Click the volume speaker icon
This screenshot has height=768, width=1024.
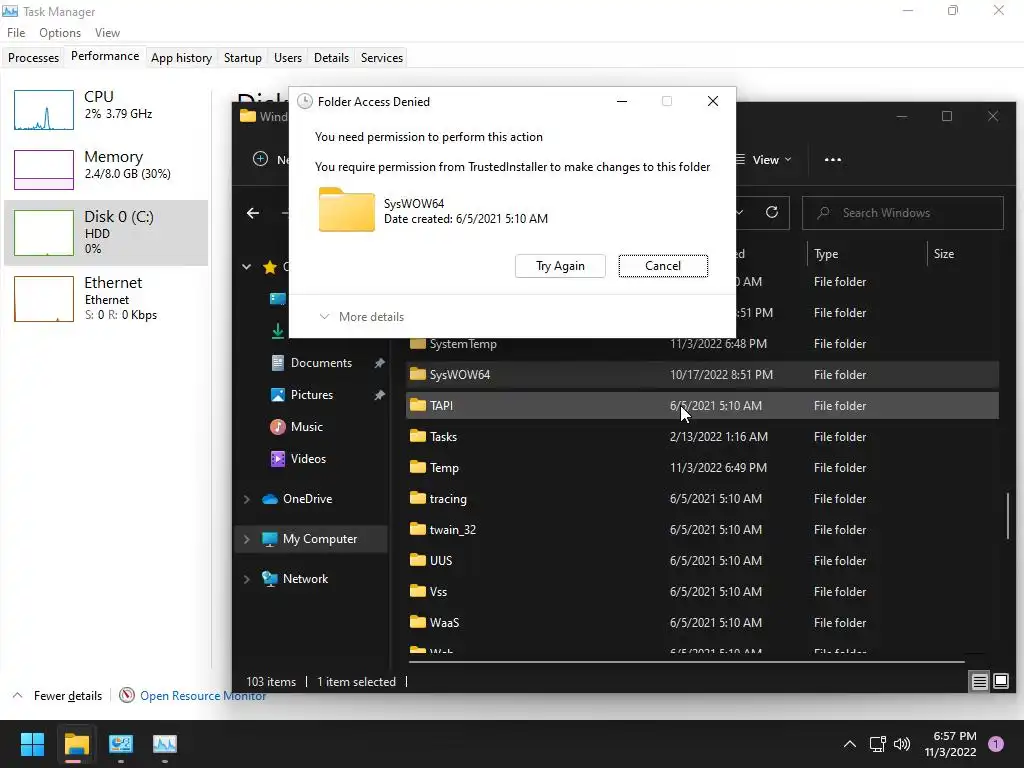902,744
